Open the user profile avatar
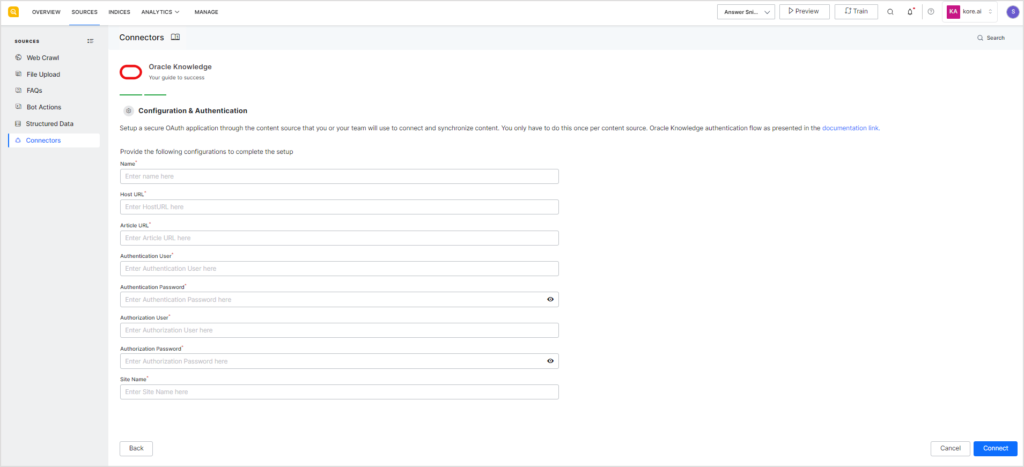 1012,12
